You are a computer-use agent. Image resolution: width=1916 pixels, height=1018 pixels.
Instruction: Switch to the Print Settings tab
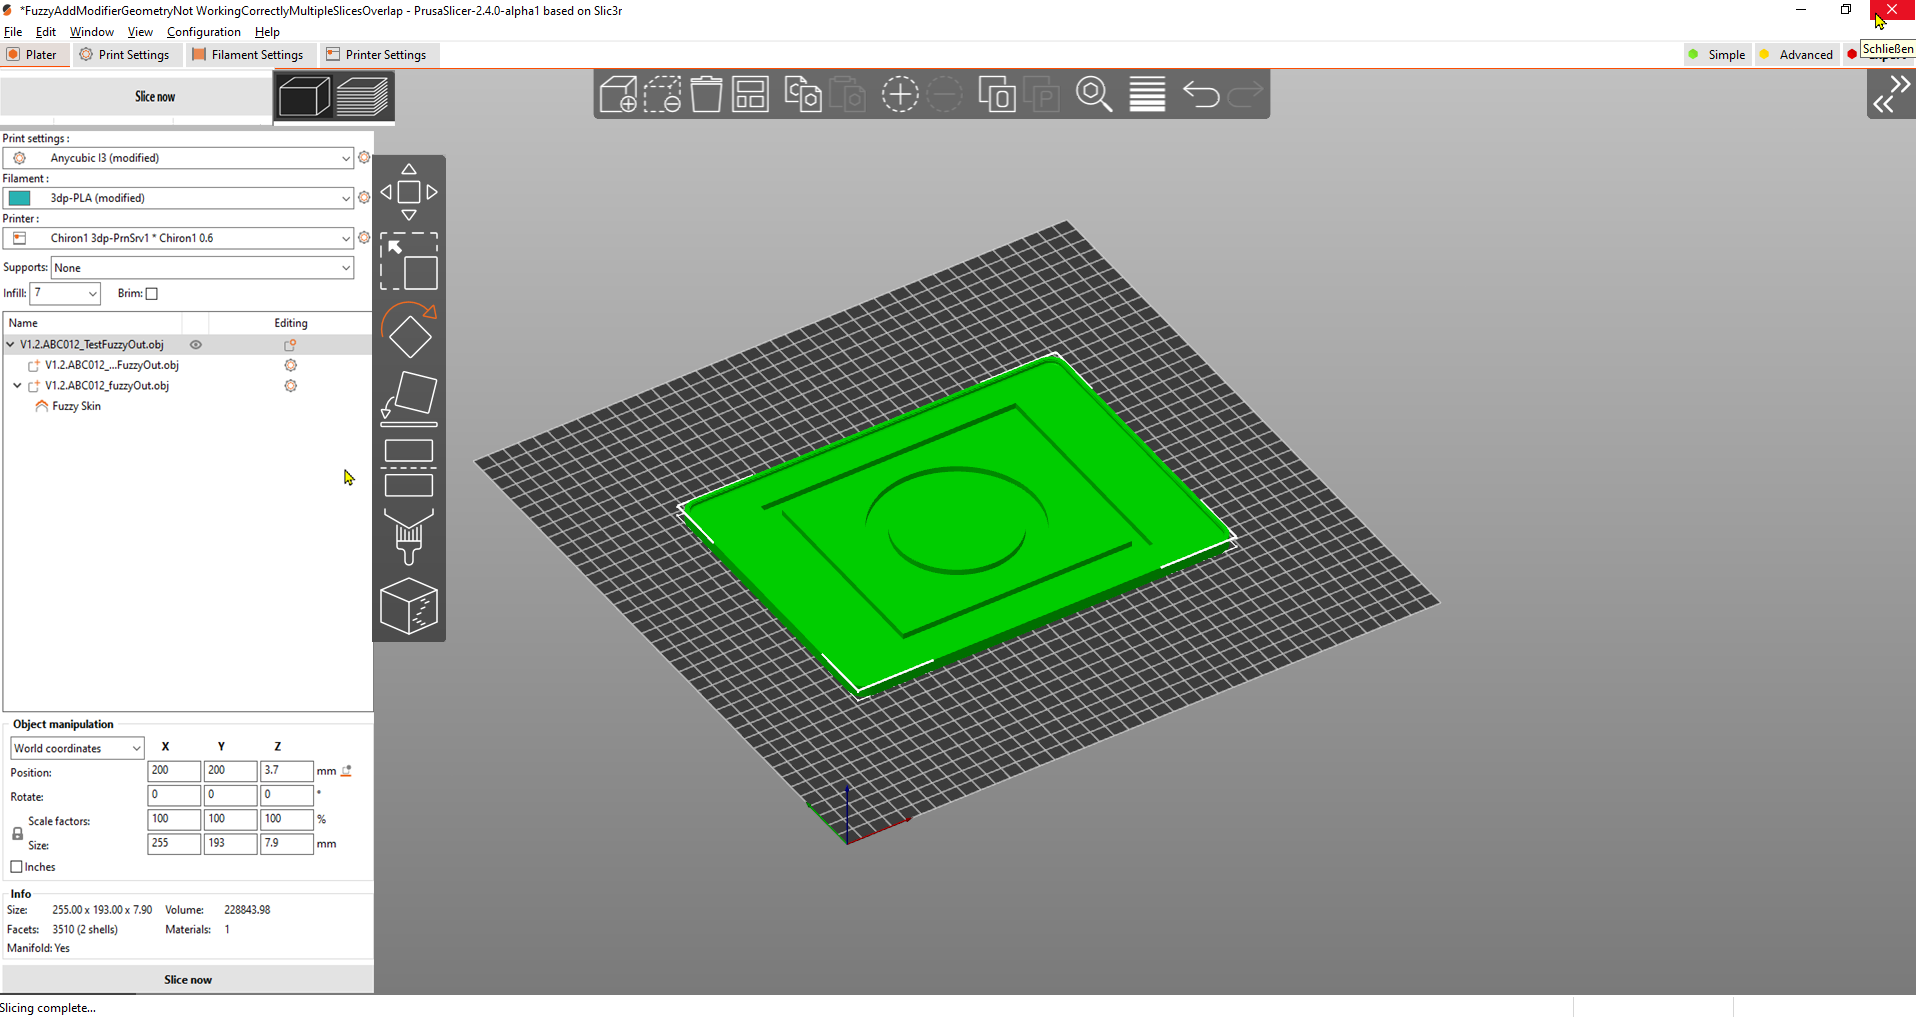(125, 55)
